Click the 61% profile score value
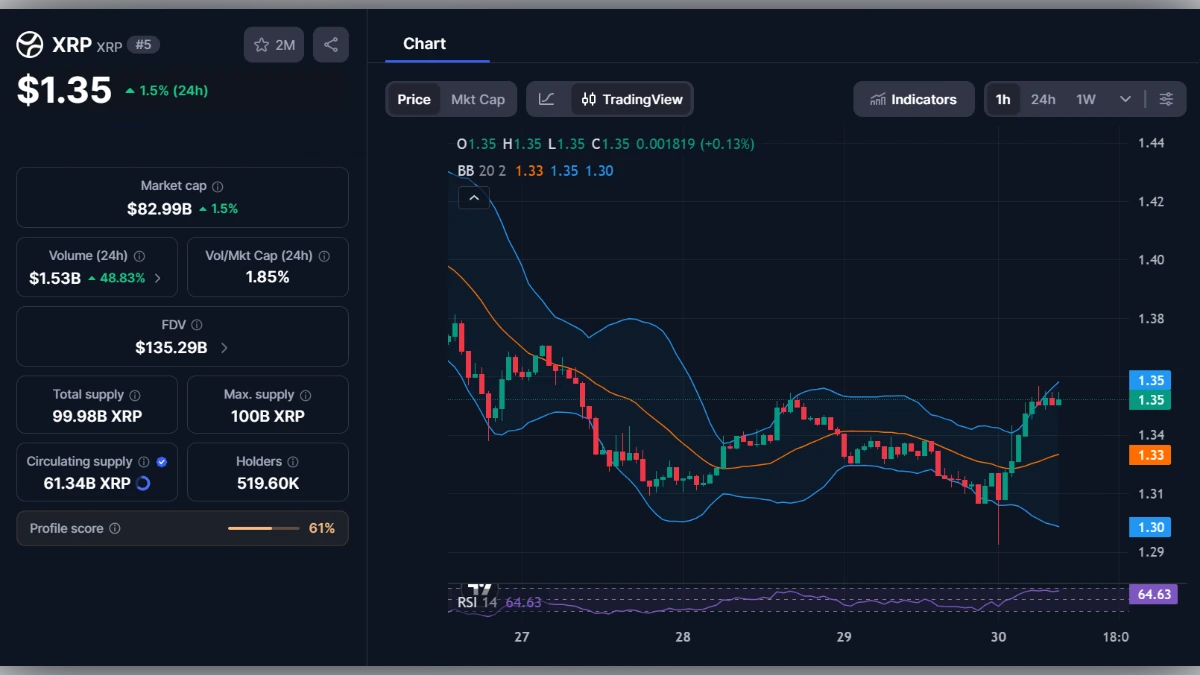Viewport: 1200px width, 675px height. [322, 528]
